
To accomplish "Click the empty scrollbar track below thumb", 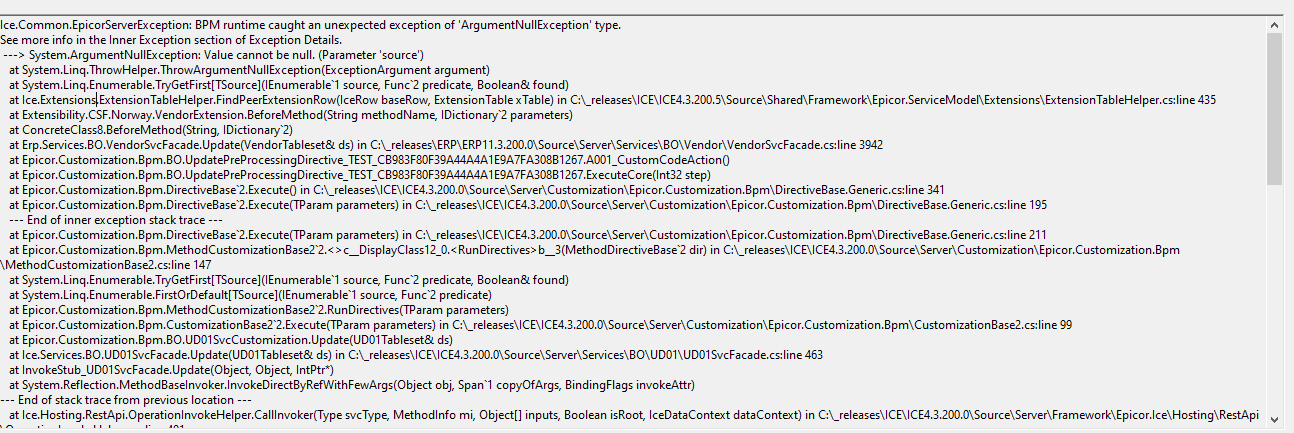I will point(1273,300).
